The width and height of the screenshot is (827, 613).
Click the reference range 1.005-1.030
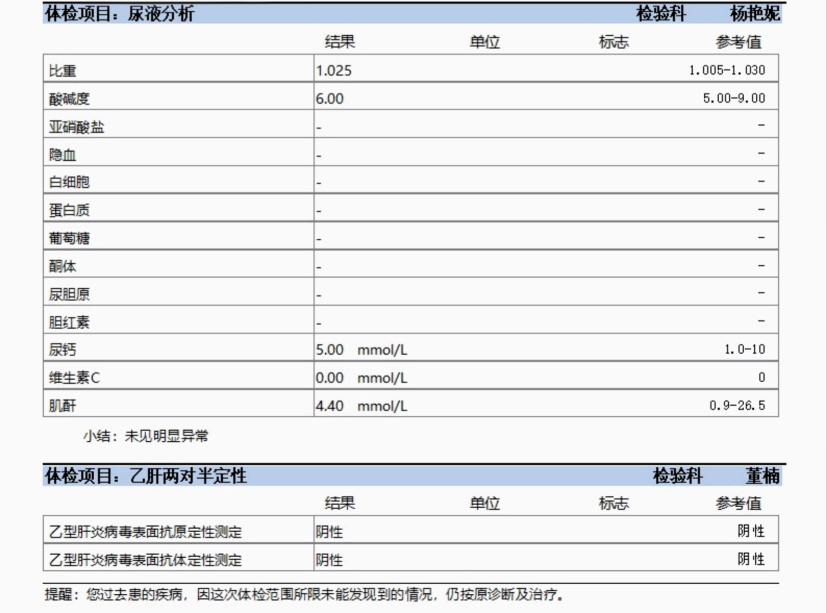(x=727, y=70)
